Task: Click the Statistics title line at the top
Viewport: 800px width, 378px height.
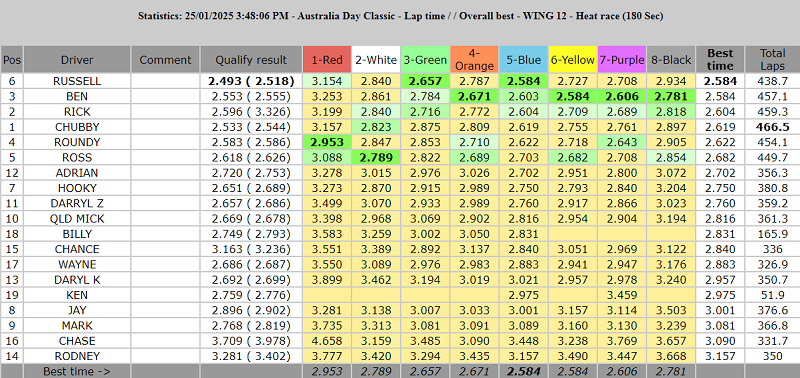Action: click(400, 16)
